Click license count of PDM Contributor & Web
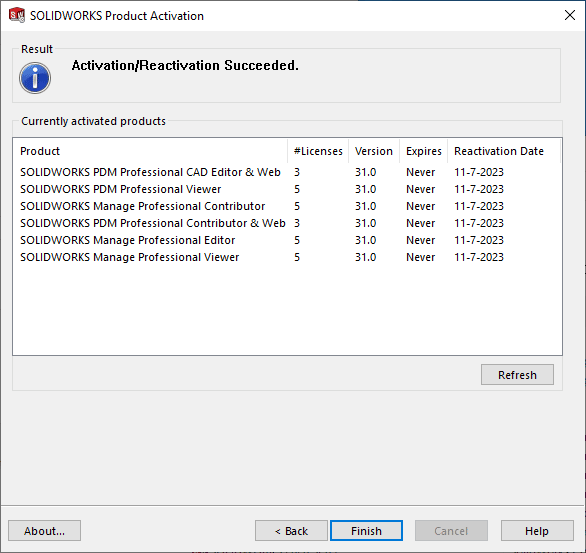 (297, 223)
